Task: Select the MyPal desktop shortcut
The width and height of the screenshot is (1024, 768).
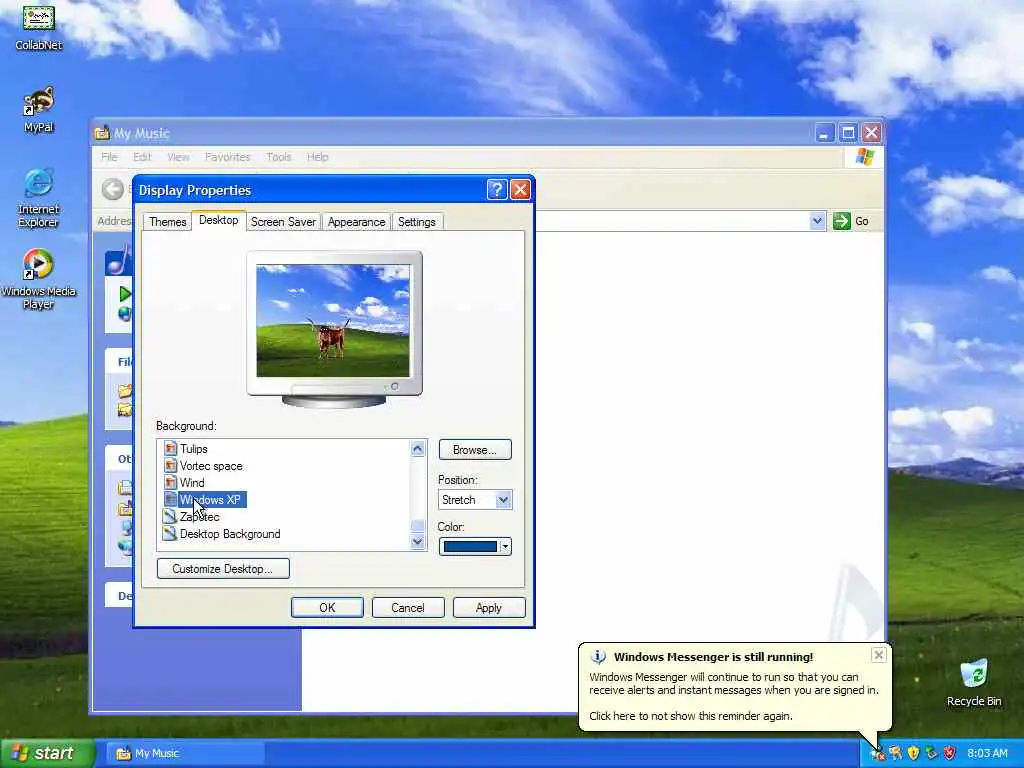Action: (39, 109)
